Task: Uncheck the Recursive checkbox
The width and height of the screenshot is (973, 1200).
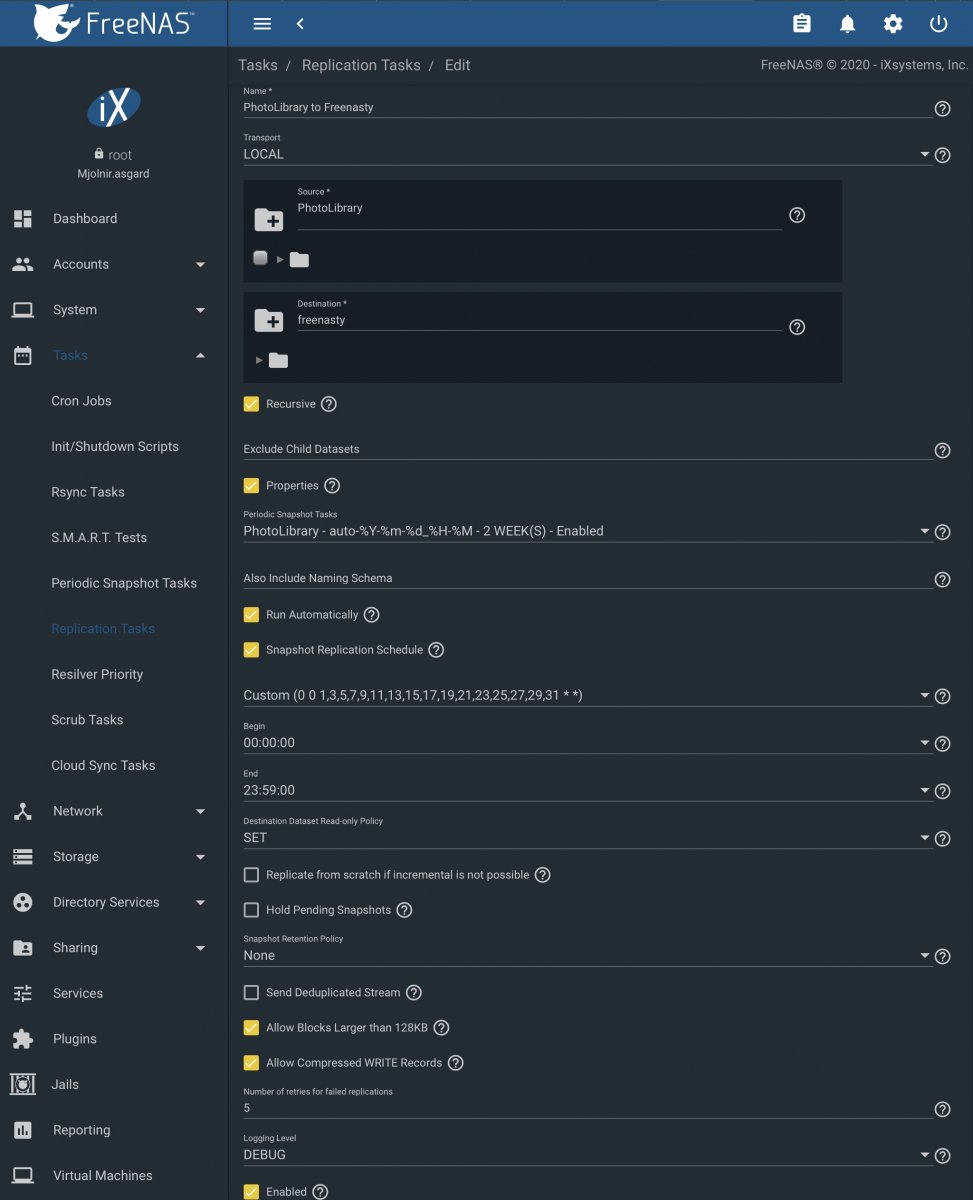Action: pos(251,405)
